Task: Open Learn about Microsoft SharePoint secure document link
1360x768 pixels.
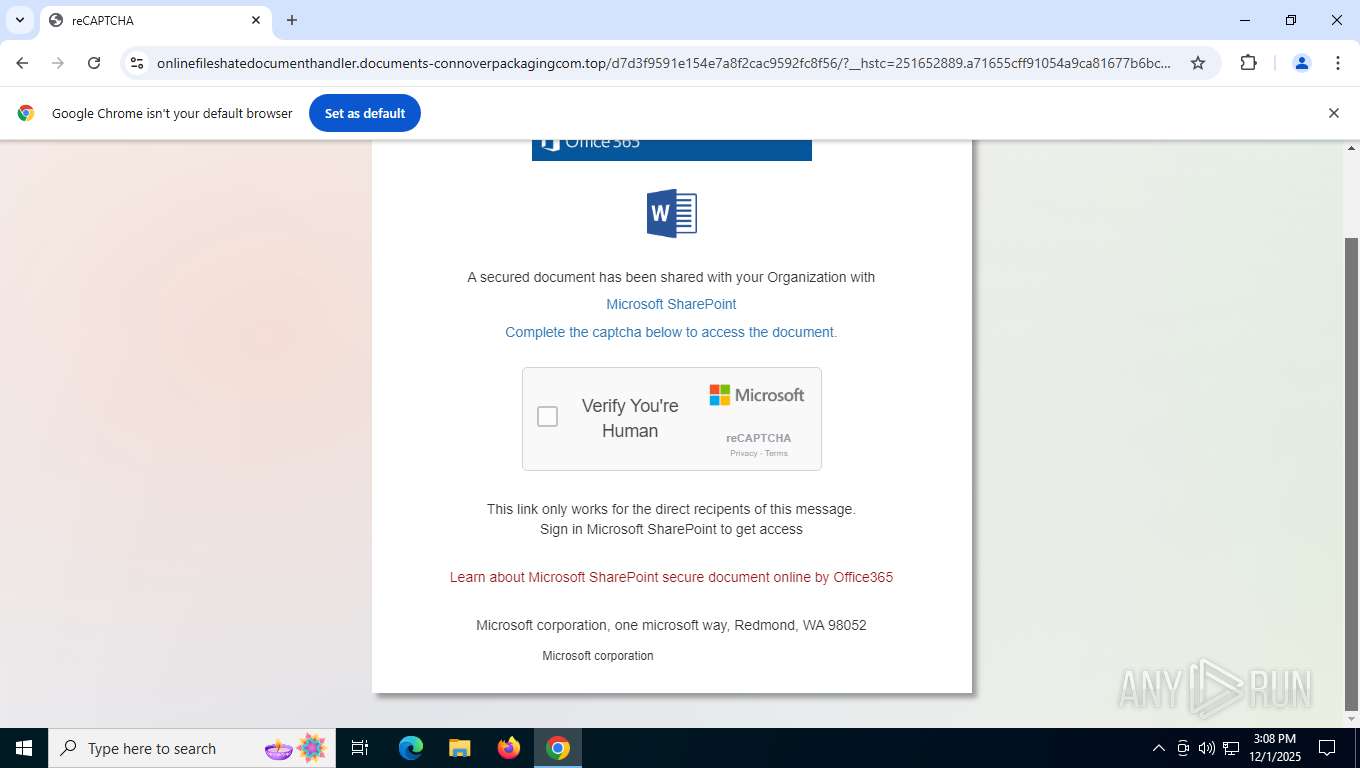Action: 671,577
